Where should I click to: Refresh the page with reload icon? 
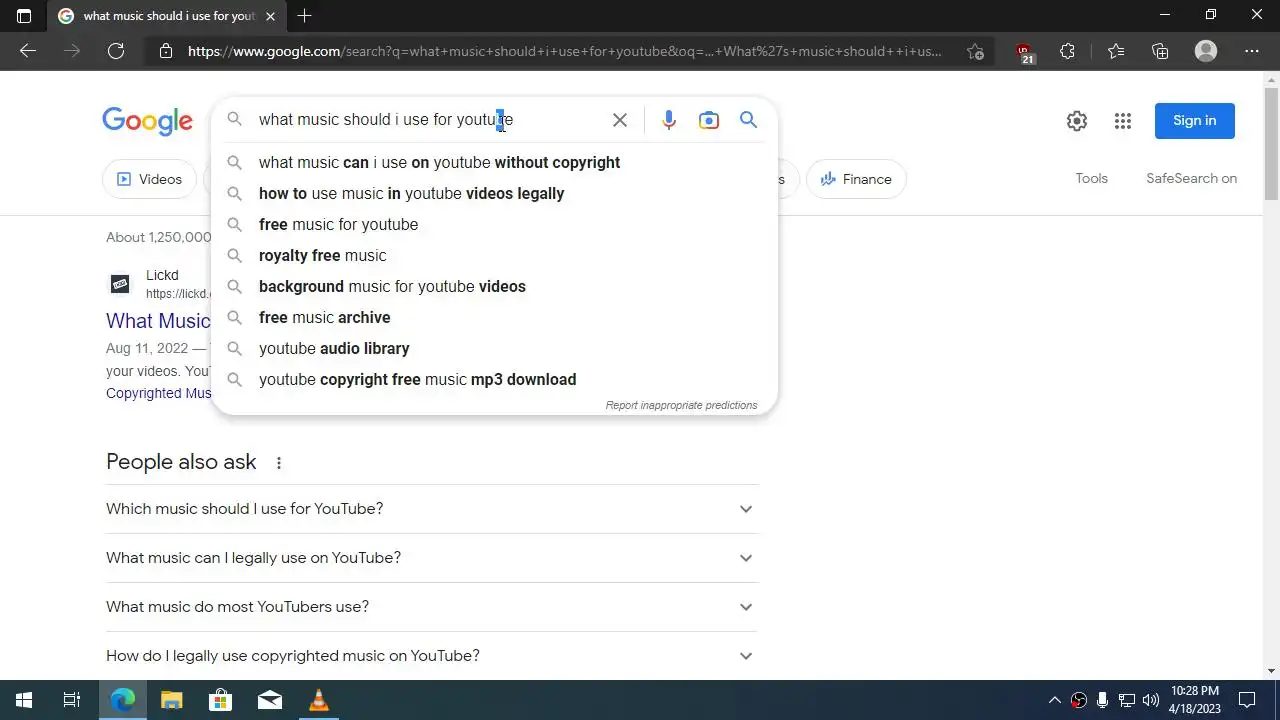pos(116,51)
